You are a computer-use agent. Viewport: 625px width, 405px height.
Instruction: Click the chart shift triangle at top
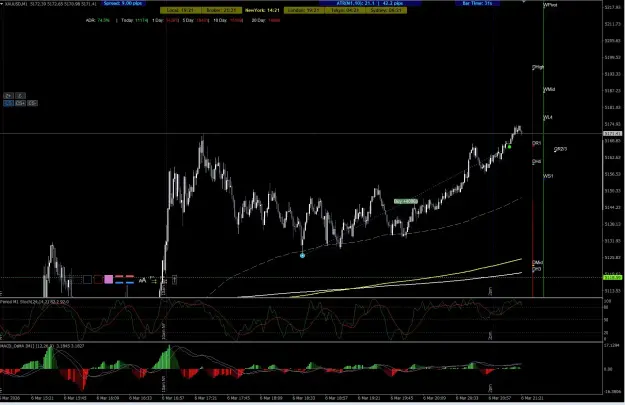click(524, 2)
